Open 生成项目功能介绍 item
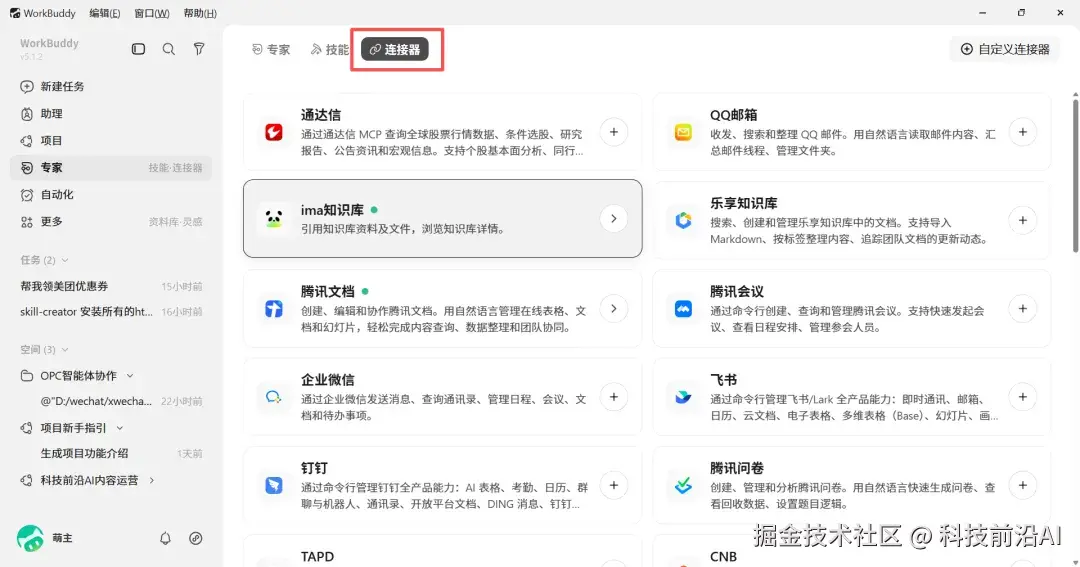The width and height of the screenshot is (1080, 567). pos(110,453)
